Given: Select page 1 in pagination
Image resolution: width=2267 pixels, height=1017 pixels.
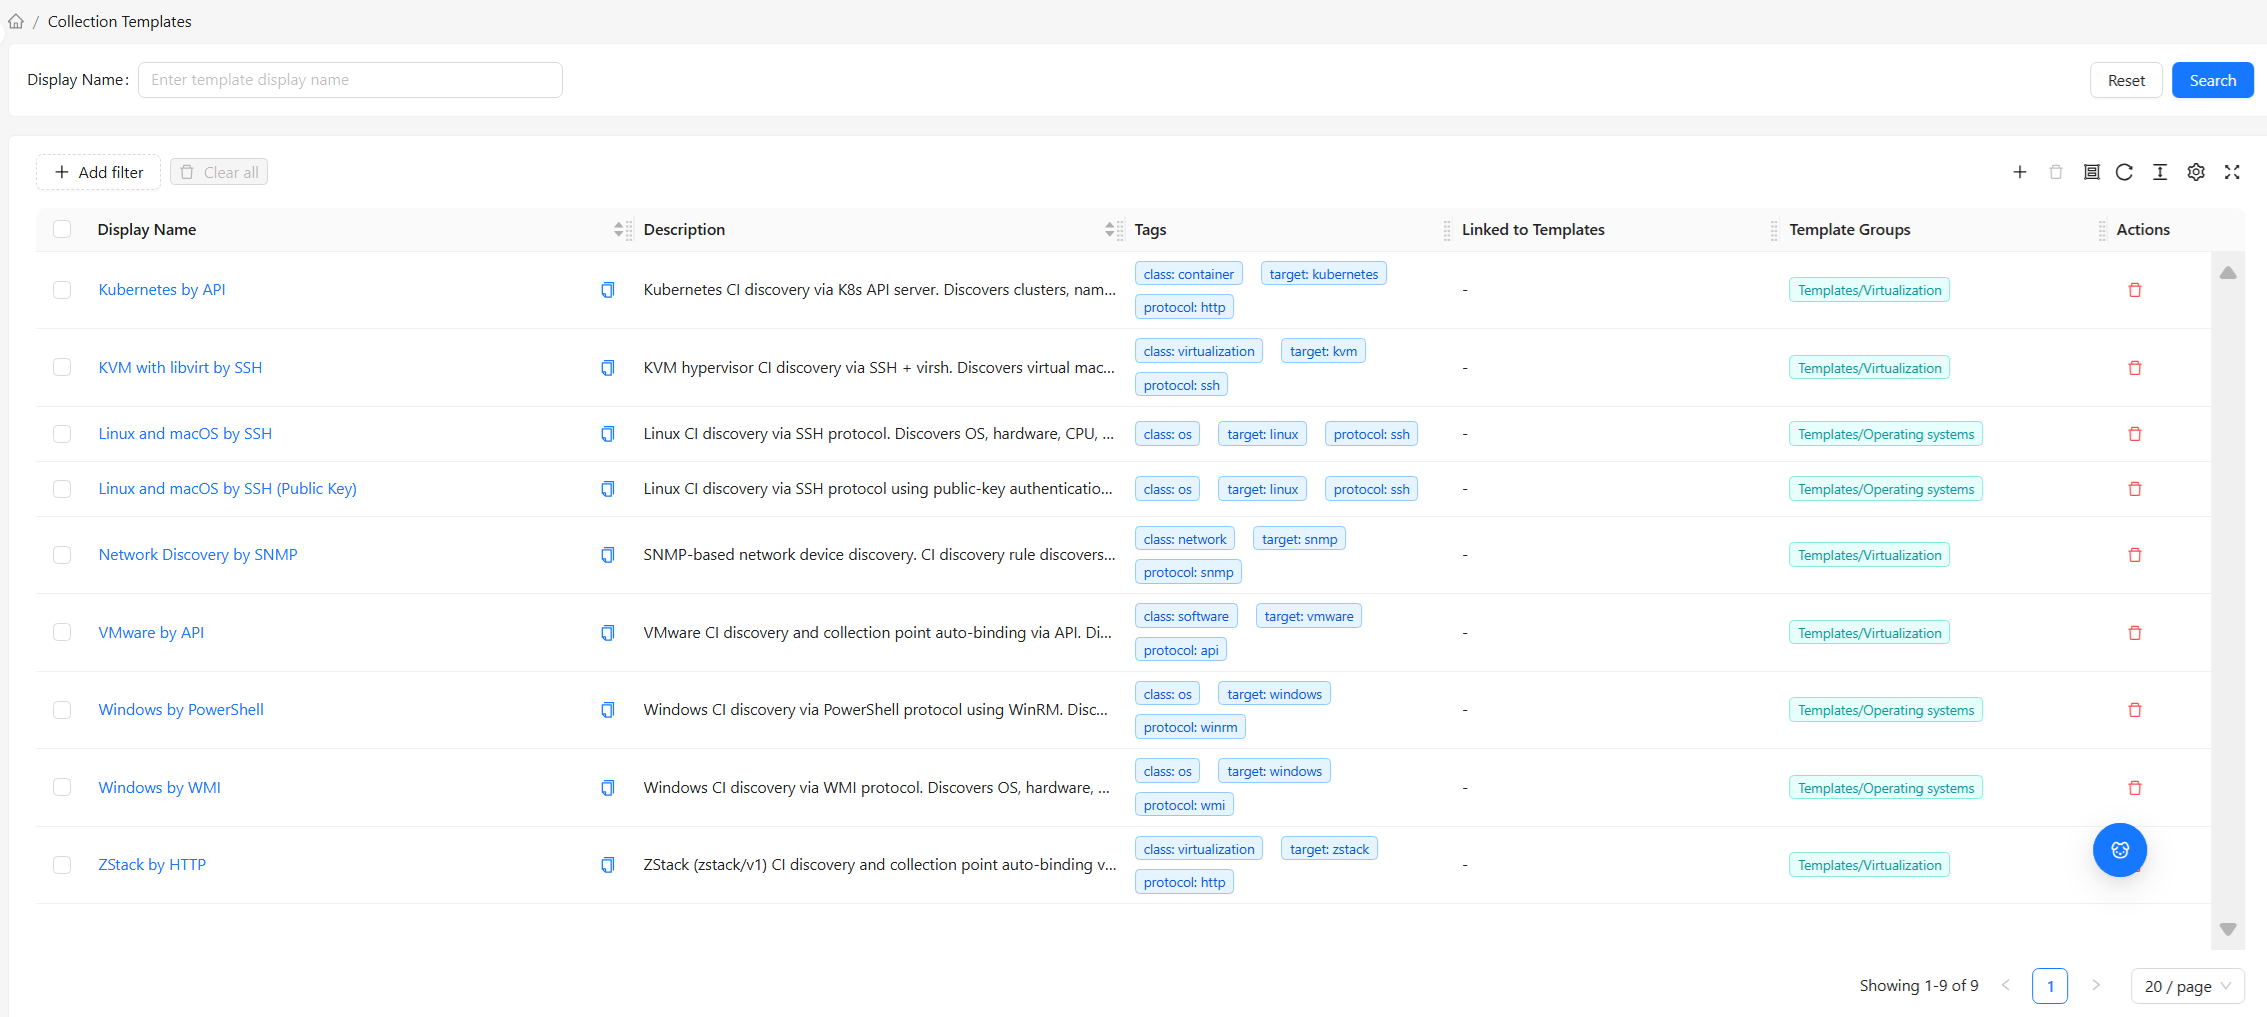Looking at the screenshot, I should click(2050, 986).
